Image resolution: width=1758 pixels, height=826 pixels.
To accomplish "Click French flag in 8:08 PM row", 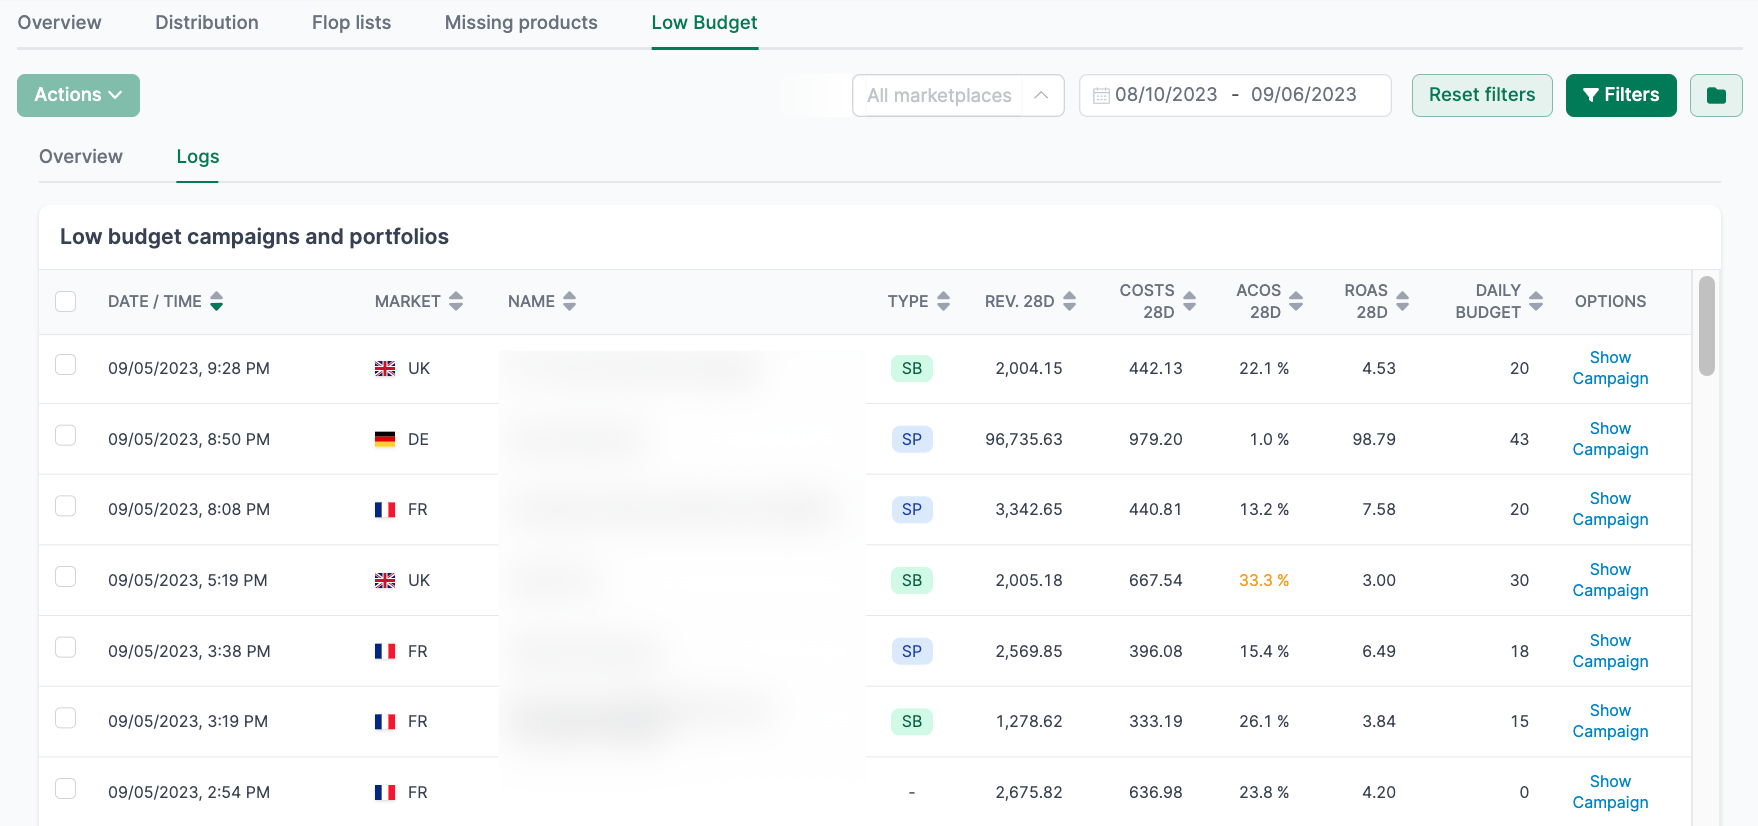I will click(385, 510).
